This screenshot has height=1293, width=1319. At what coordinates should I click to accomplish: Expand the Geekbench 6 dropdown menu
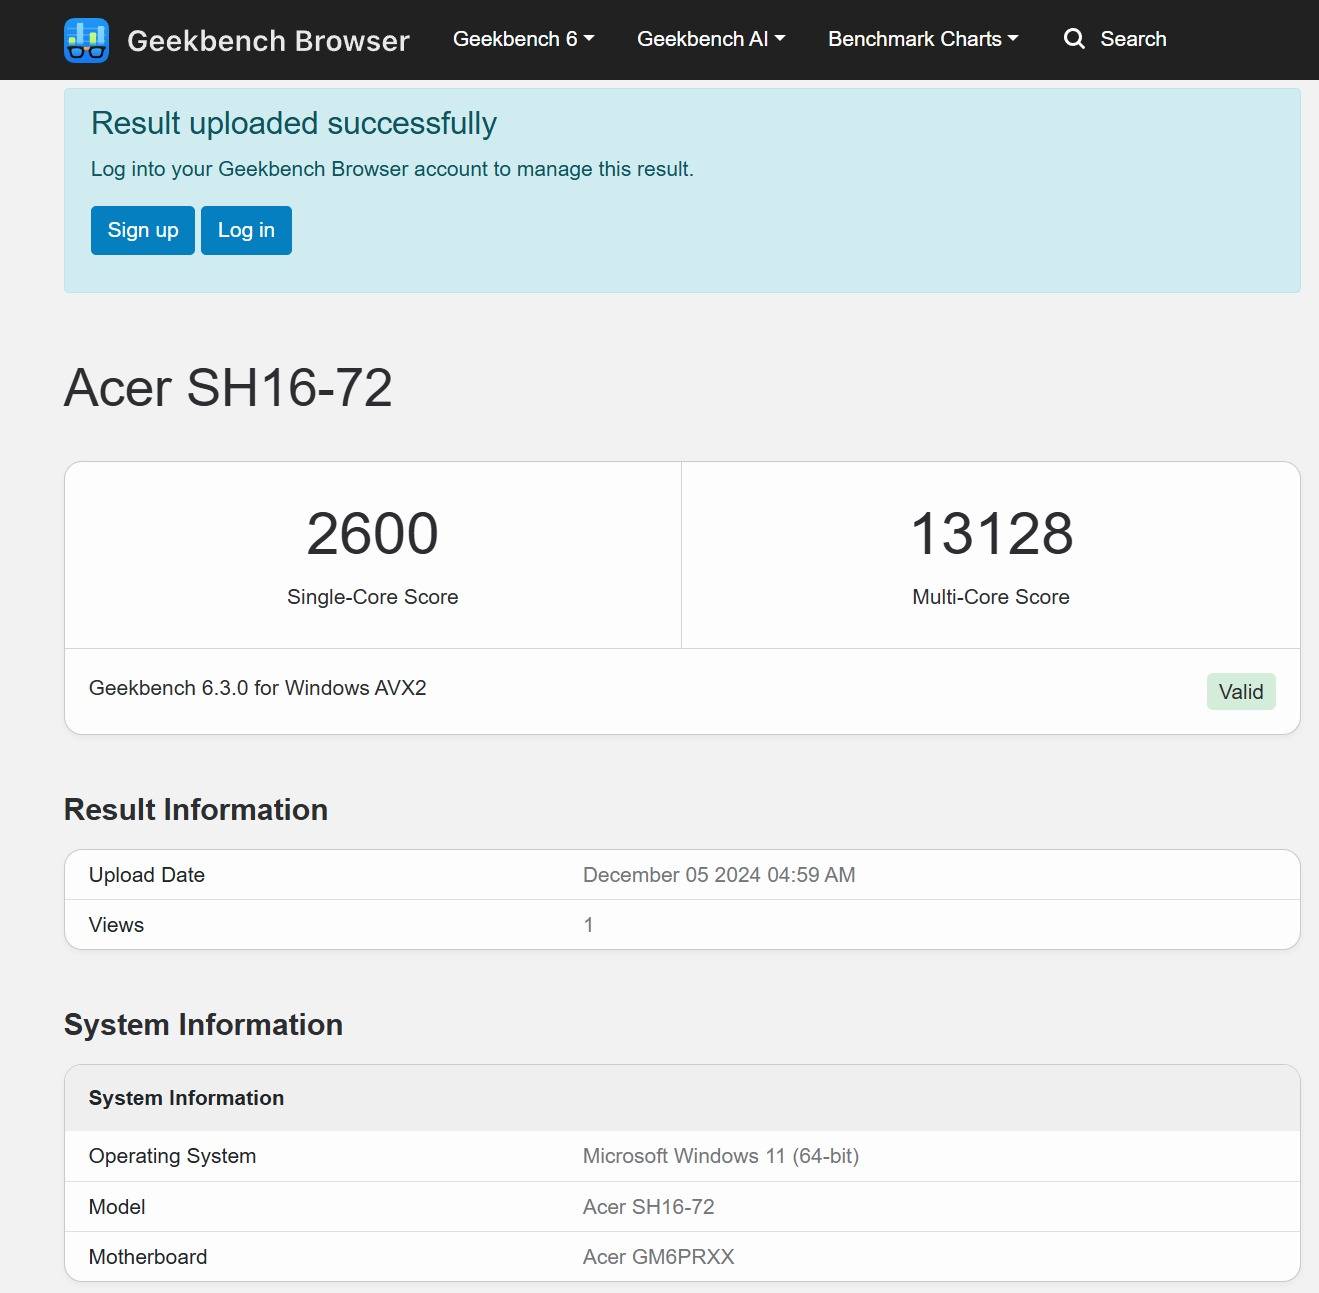(523, 39)
